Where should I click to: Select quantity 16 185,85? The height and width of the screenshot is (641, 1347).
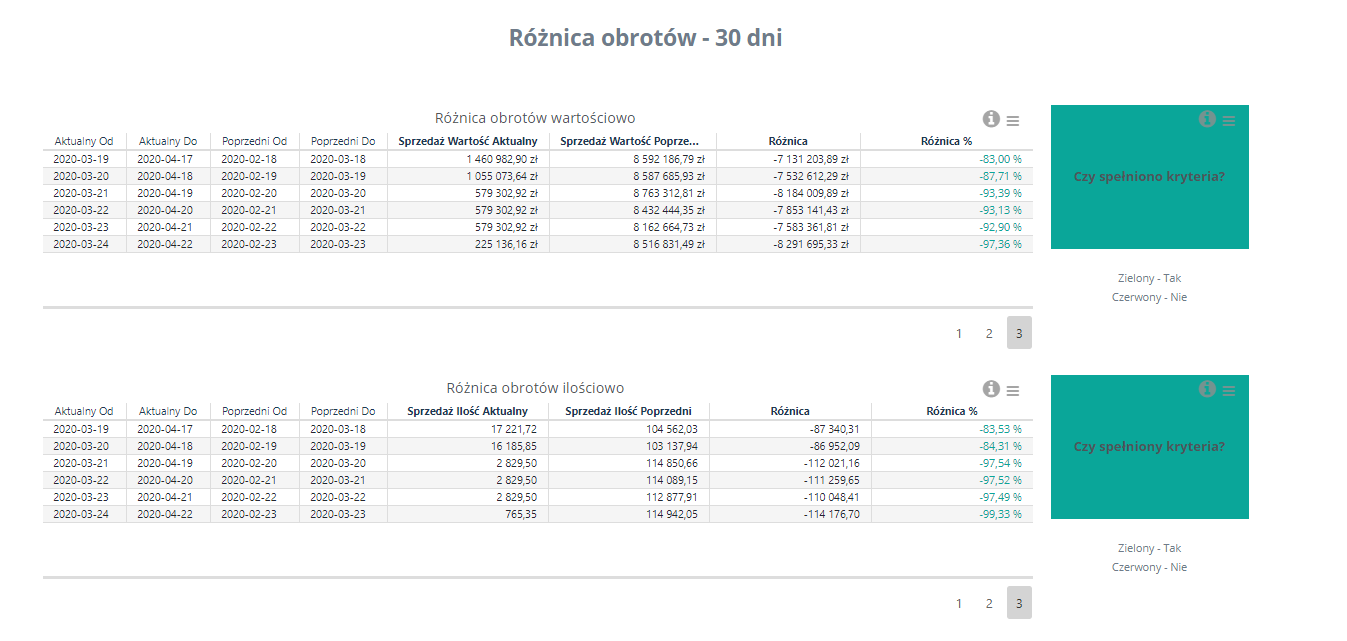tap(515, 446)
